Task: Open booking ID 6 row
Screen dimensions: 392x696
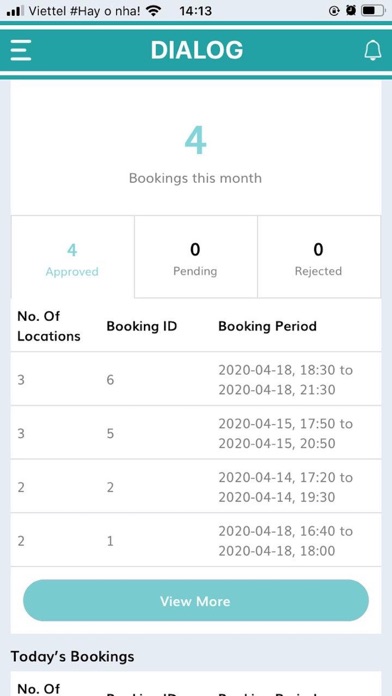Action: 196,379
